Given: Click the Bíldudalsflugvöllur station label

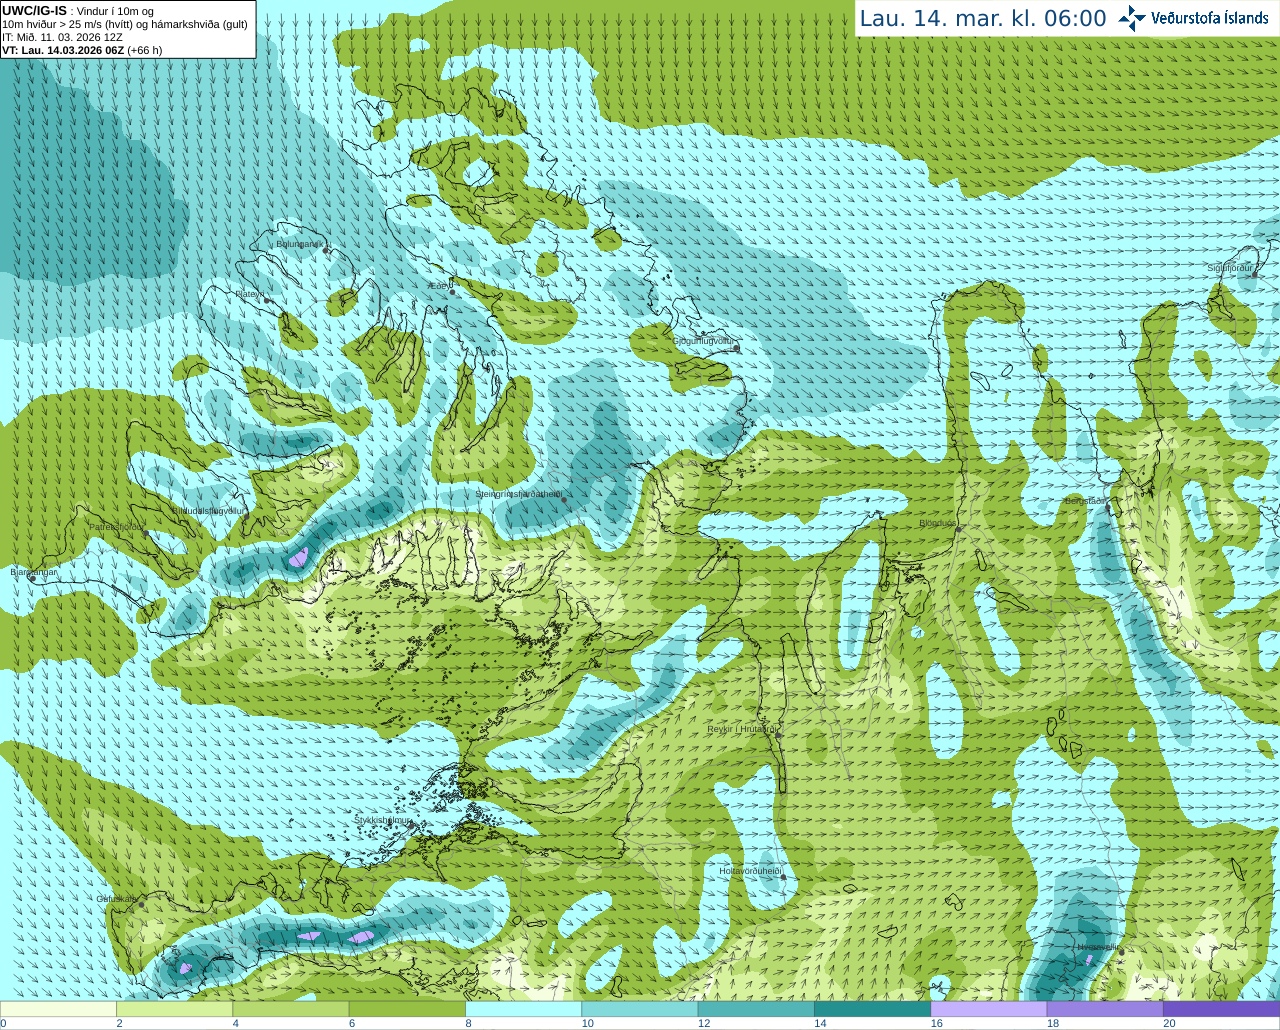Looking at the screenshot, I should (208, 510).
